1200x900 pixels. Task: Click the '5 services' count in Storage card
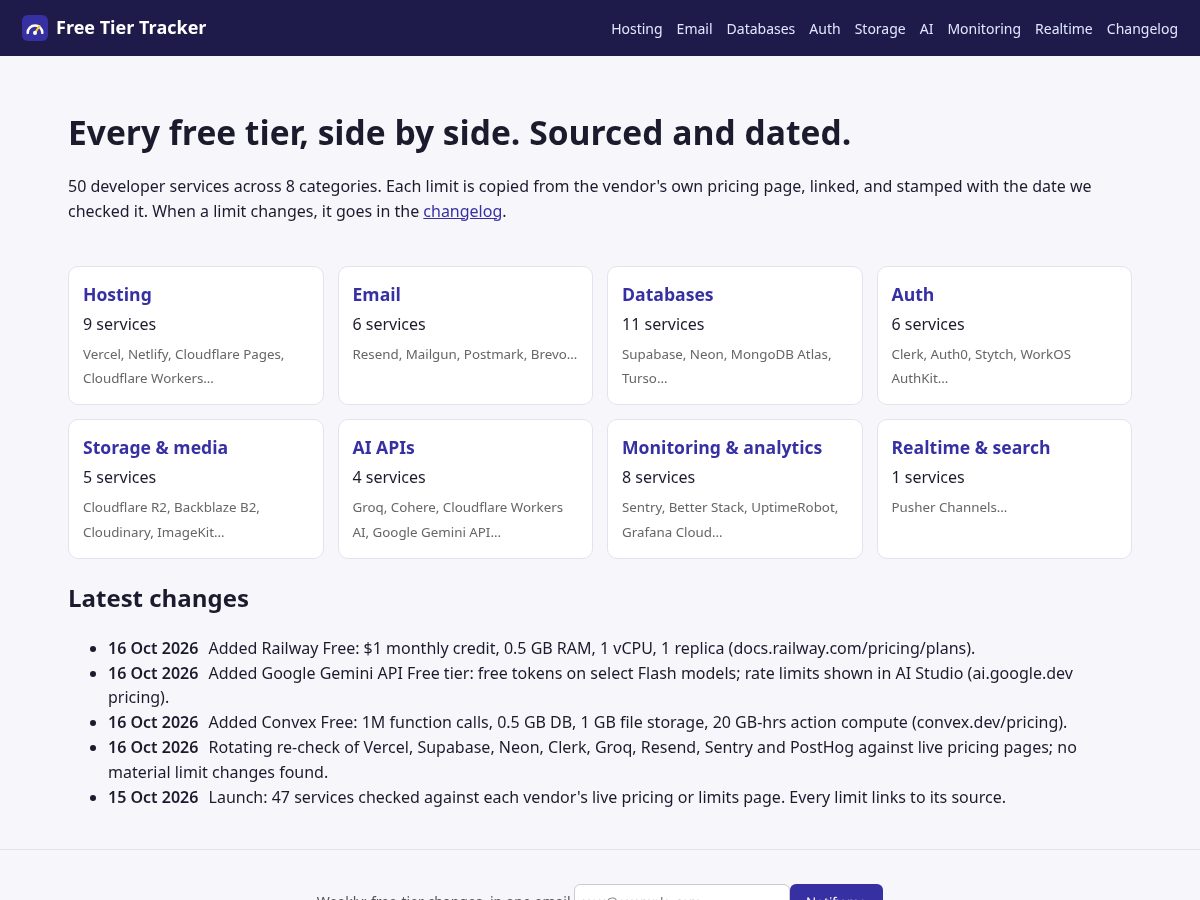[119, 477]
